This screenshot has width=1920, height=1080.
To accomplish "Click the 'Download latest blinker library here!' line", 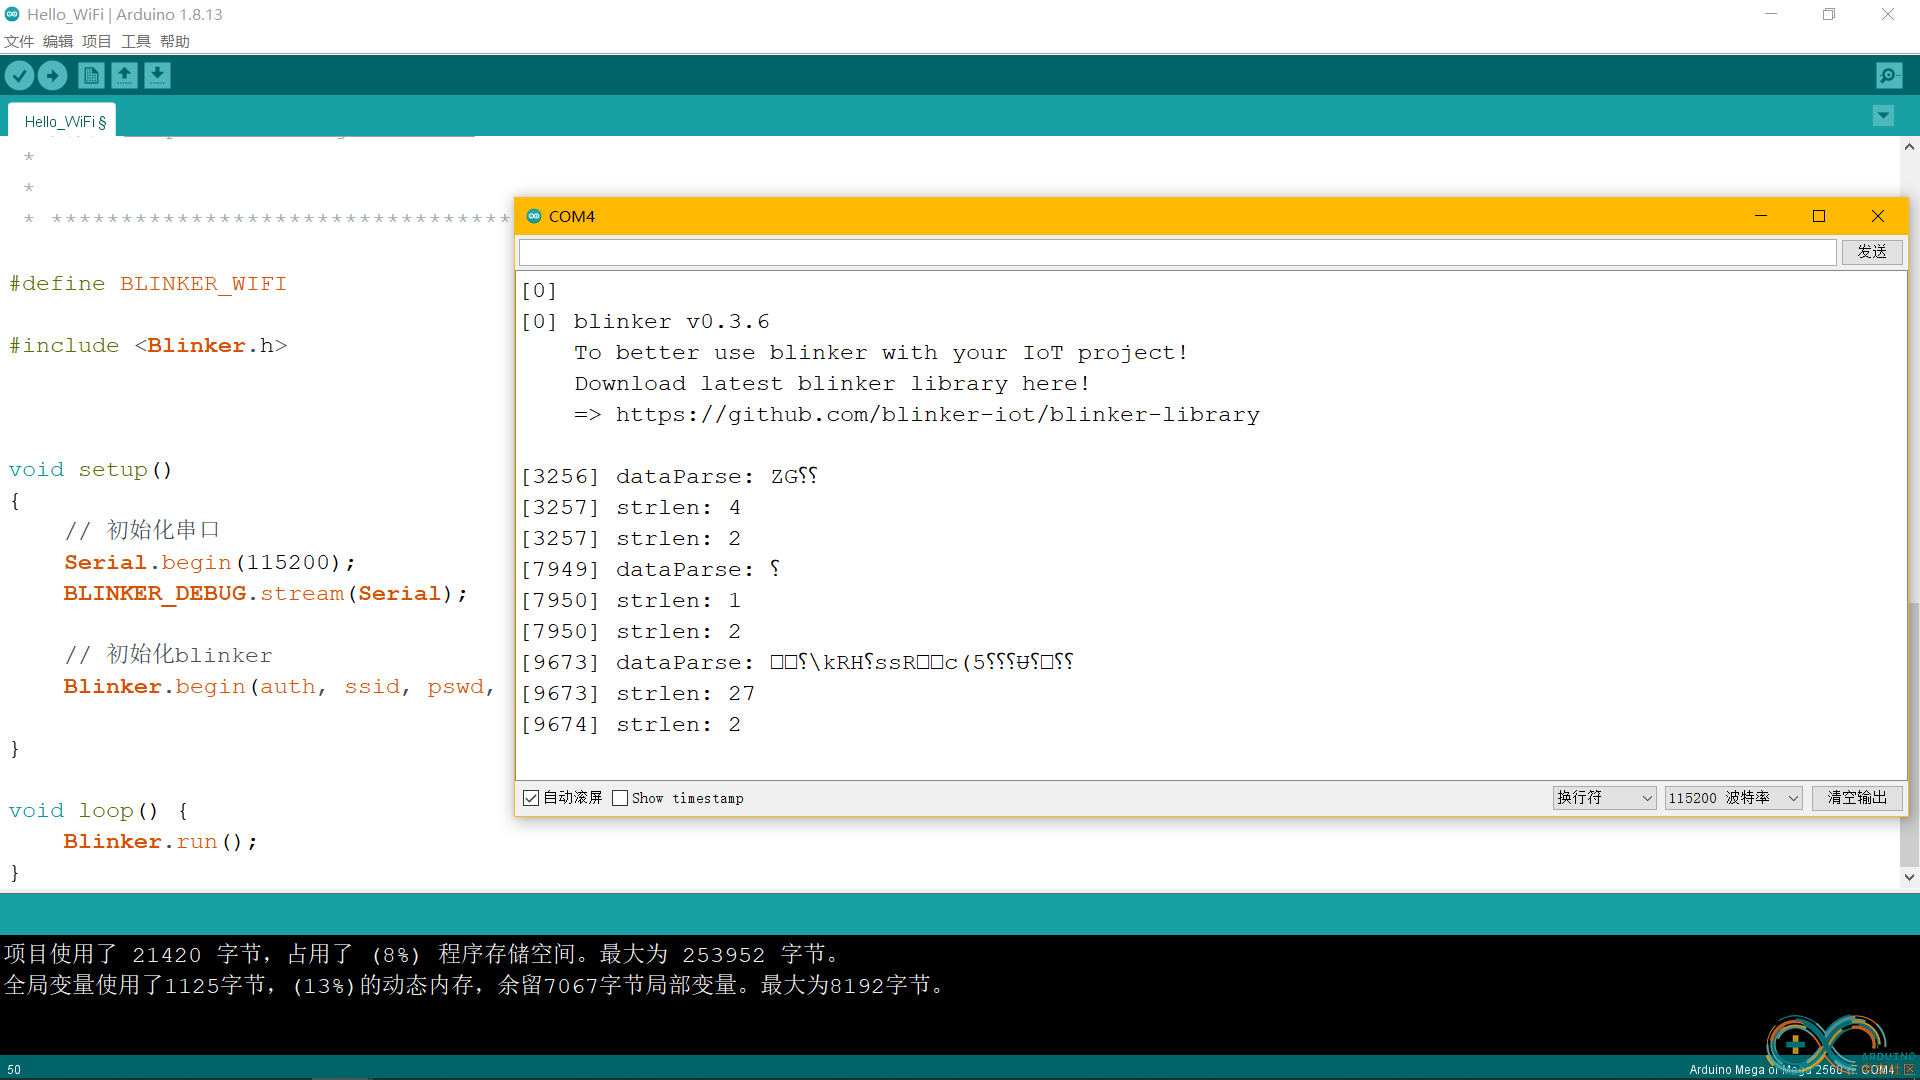I will pos(832,384).
